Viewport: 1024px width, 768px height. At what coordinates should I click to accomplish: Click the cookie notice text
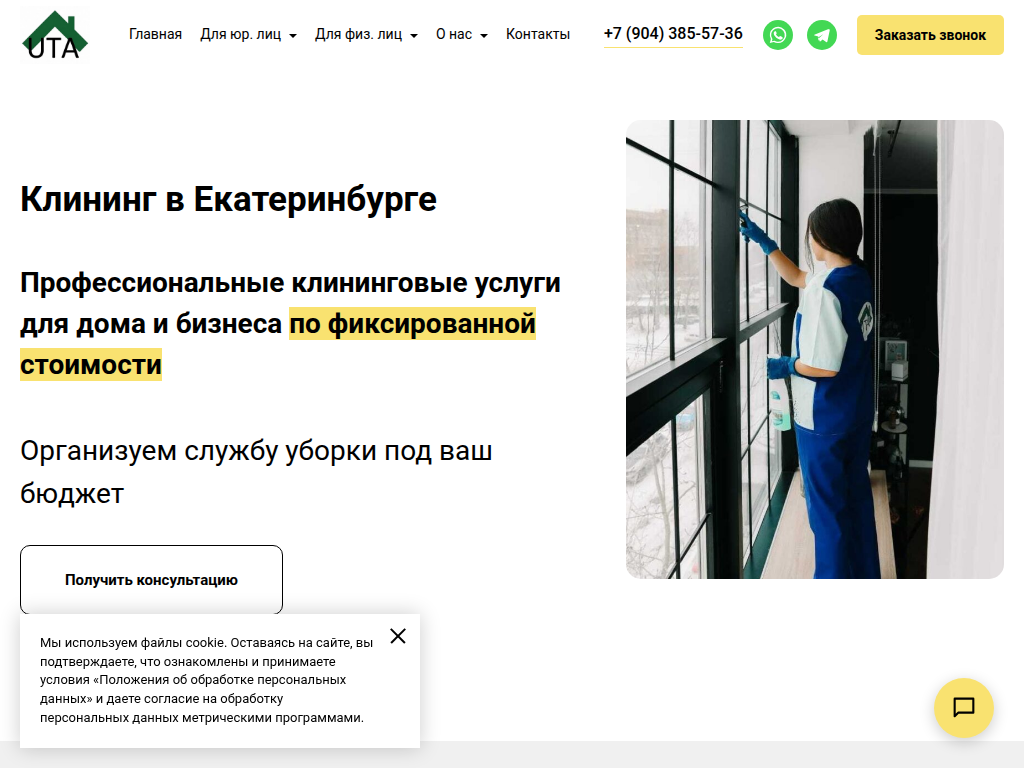coord(206,680)
